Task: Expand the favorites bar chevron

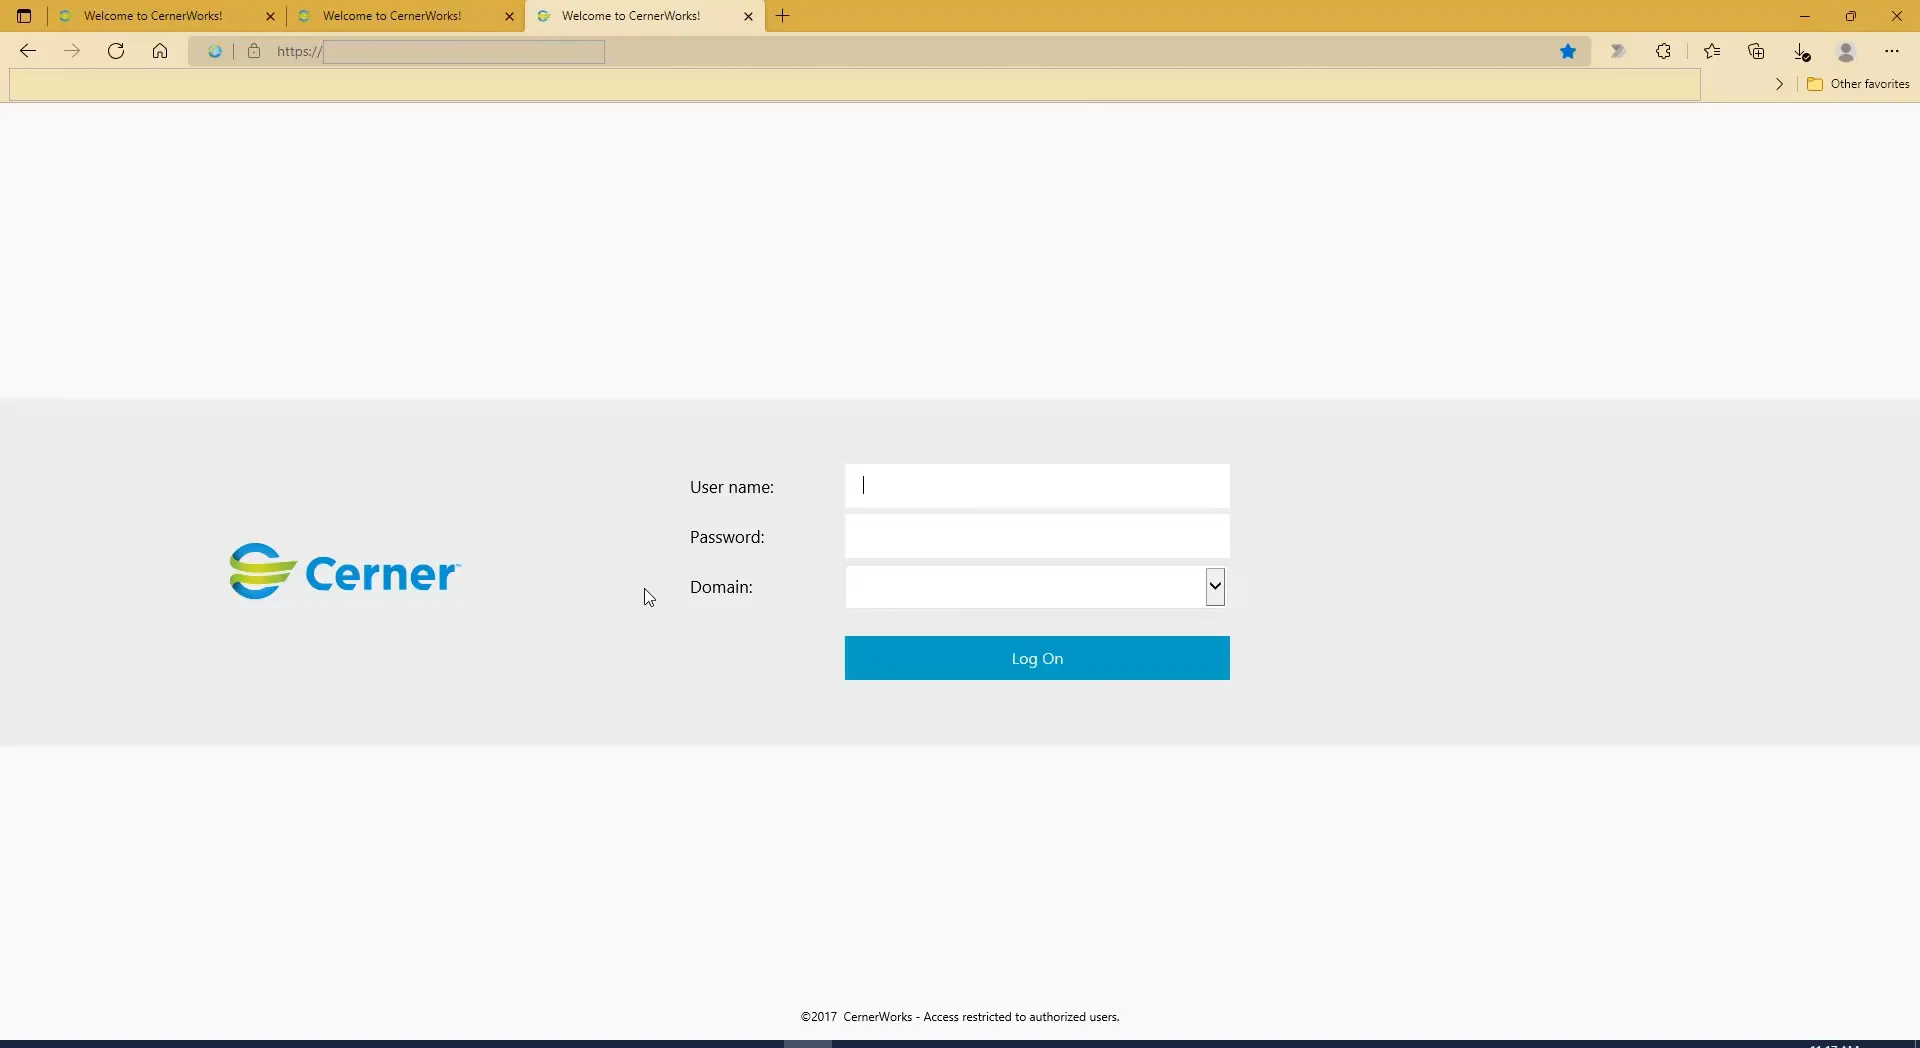Action: (x=1780, y=84)
